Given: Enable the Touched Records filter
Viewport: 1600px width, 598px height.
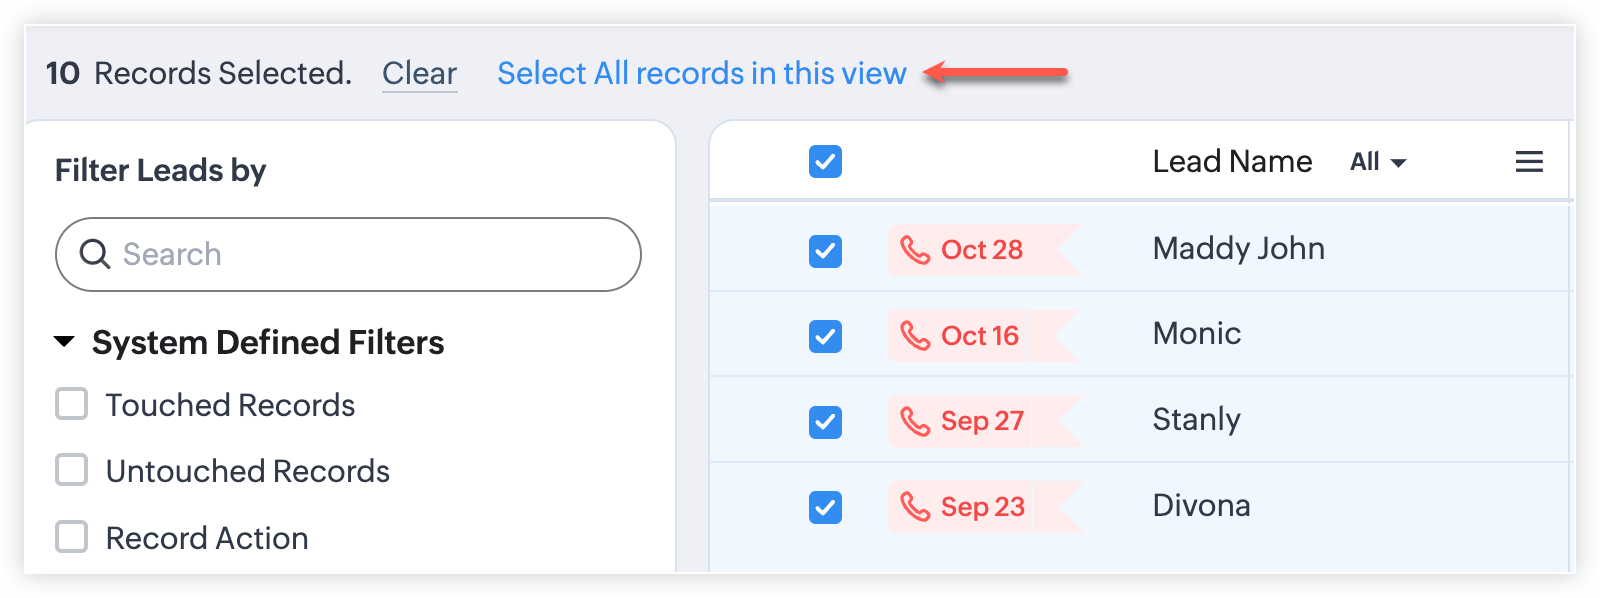Looking at the screenshot, I should [x=72, y=405].
